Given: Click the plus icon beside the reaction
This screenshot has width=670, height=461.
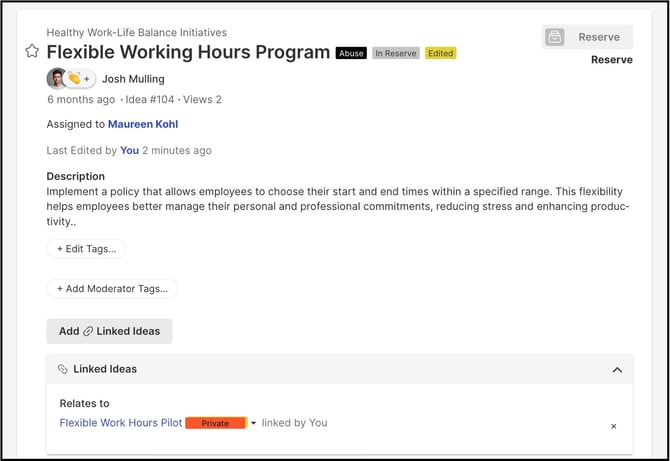Looking at the screenshot, I should tap(87, 79).
